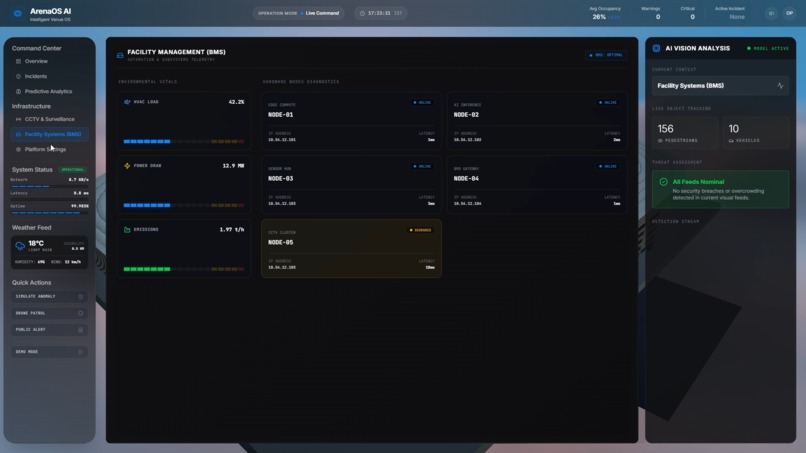Select Facility Systems (BMS) in sidebar

[49, 134]
